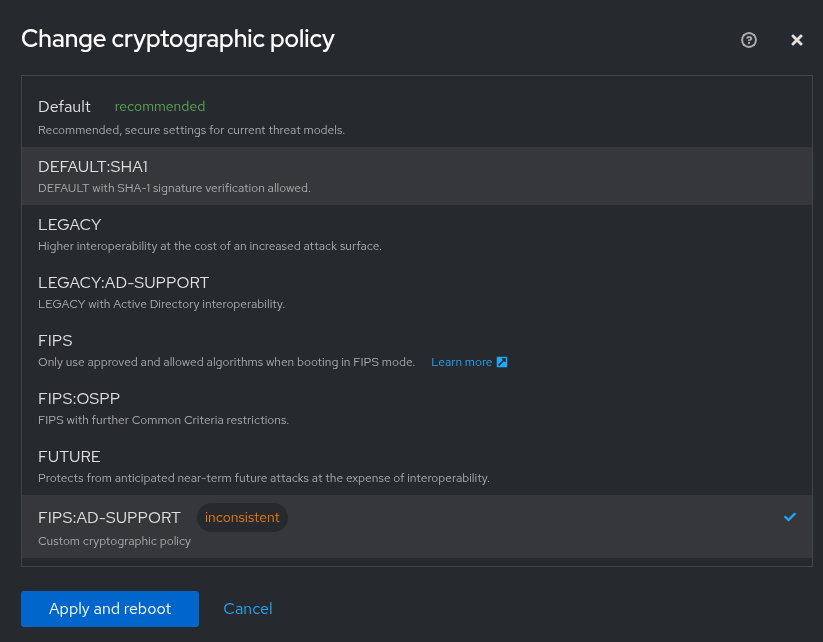Click the Cancel link button
Image resolution: width=823 pixels, height=642 pixels.
pyautogui.click(x=248, y=608)
